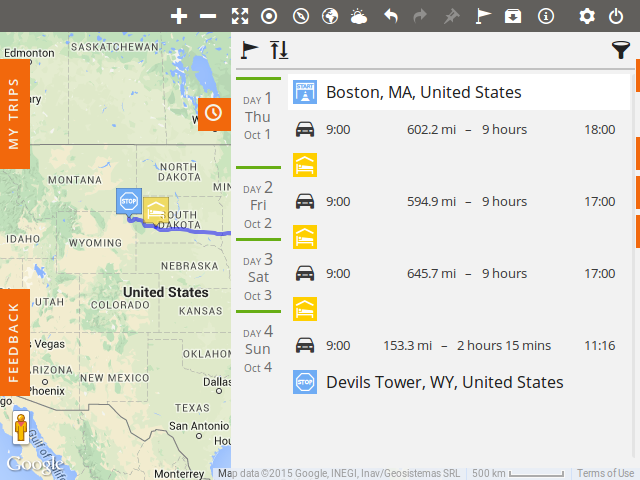Image resolution: width=640 pixels, height=480 pixels.
Task: Save trip with the download-box icon
Action: pos(513,16)
